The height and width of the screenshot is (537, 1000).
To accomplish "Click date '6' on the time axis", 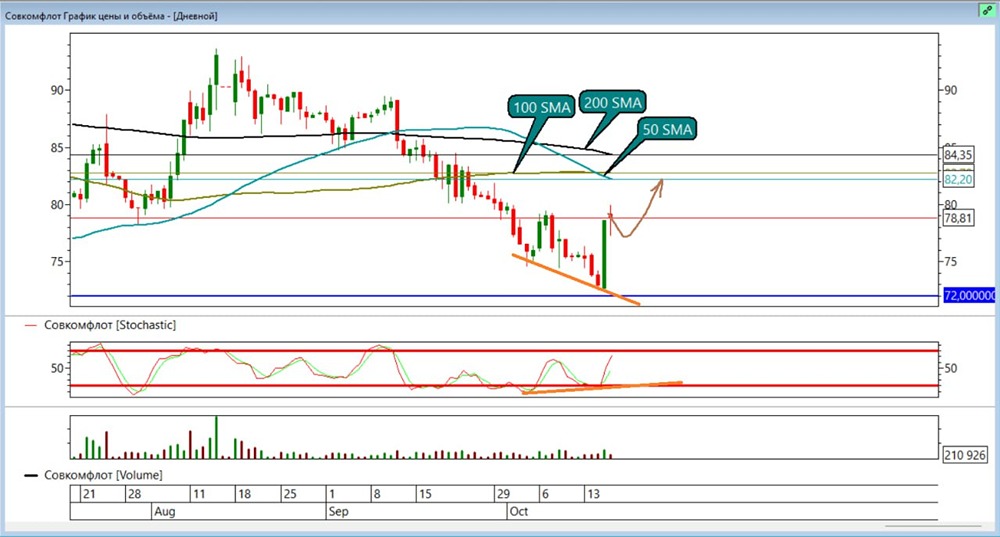I will [x=545, y=494].
